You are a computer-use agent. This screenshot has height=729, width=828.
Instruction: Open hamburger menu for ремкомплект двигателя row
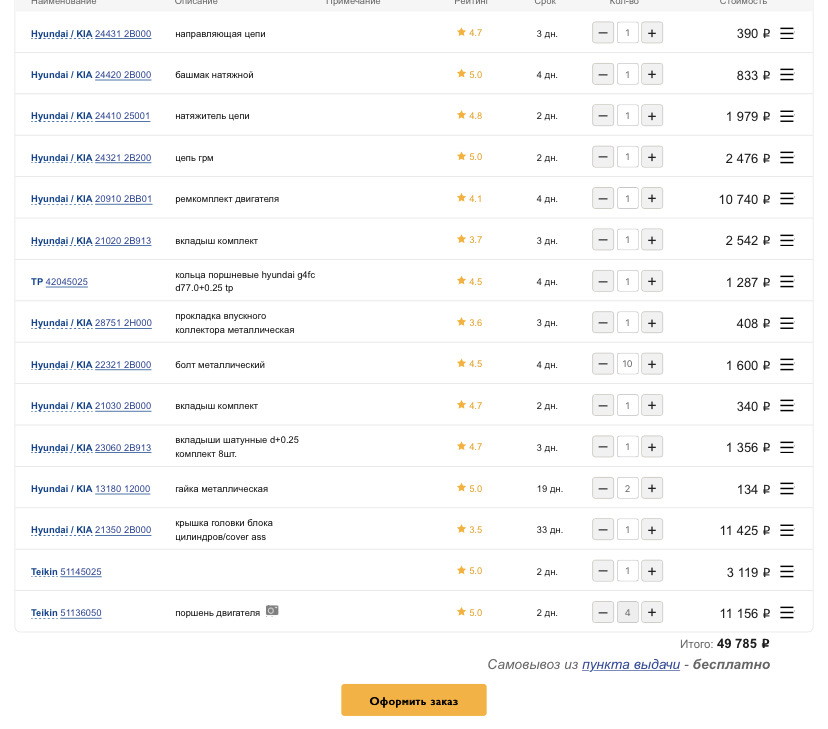786,199
